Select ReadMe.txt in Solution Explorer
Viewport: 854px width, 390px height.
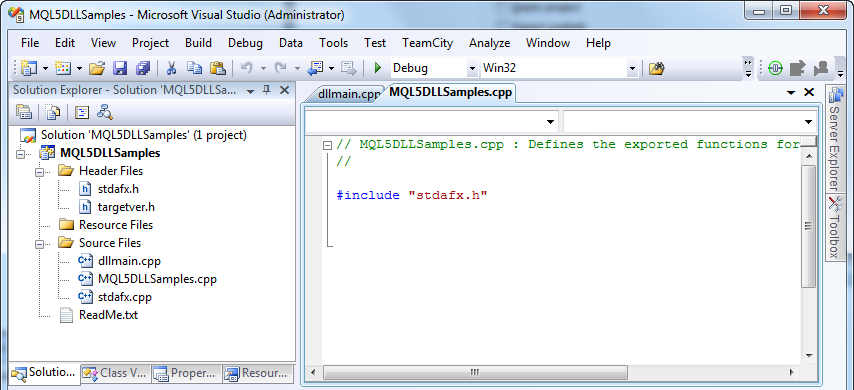coord(108,315)
